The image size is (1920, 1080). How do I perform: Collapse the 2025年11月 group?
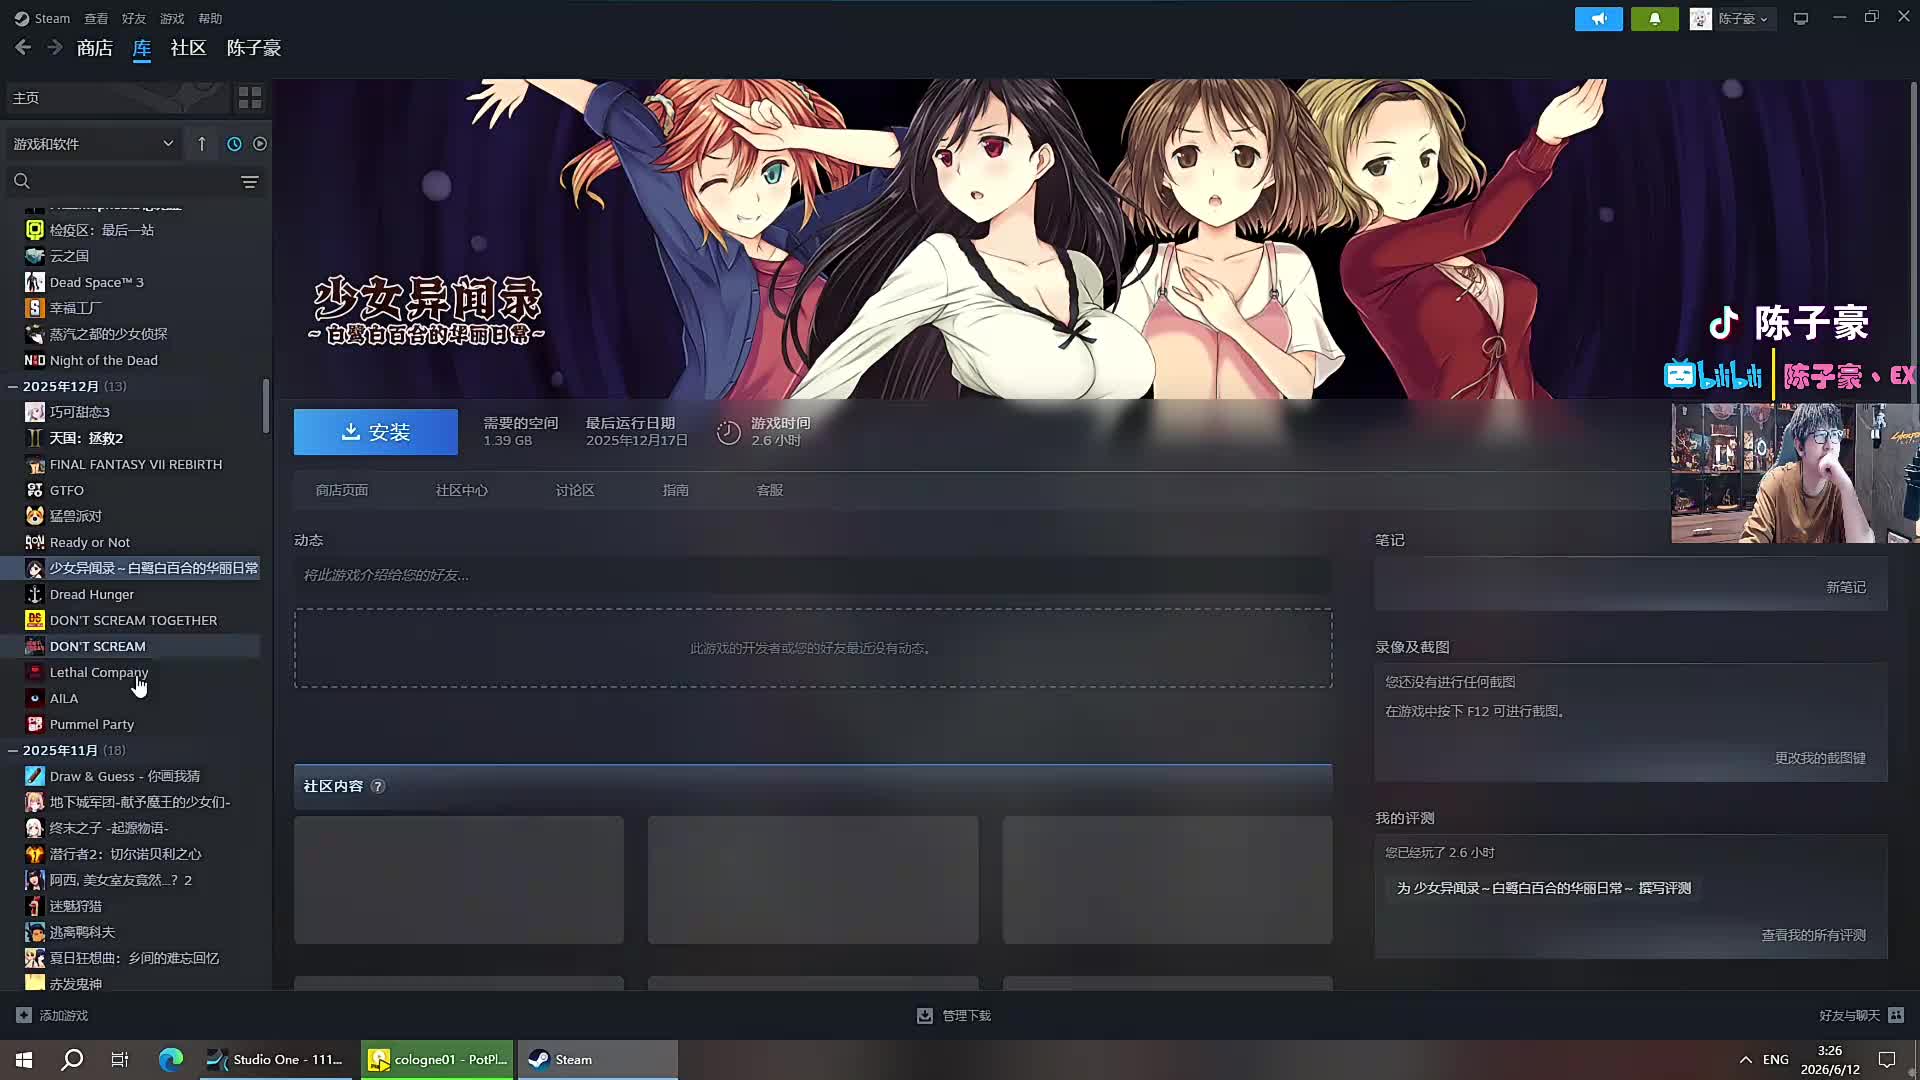point(13,750)
